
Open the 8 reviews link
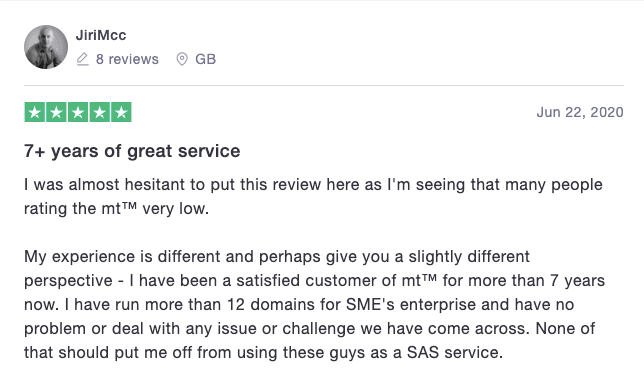pos(127,59)
